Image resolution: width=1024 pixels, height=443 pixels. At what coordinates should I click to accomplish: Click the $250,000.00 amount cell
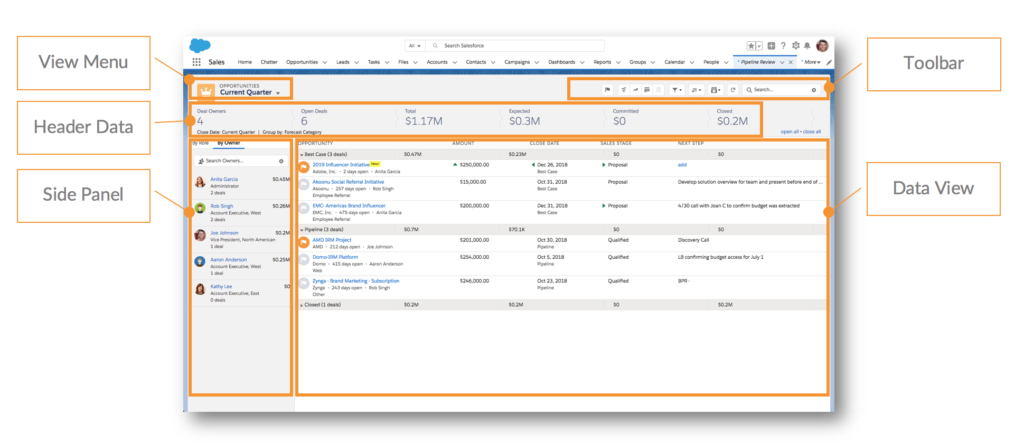(x=474, y=165)
